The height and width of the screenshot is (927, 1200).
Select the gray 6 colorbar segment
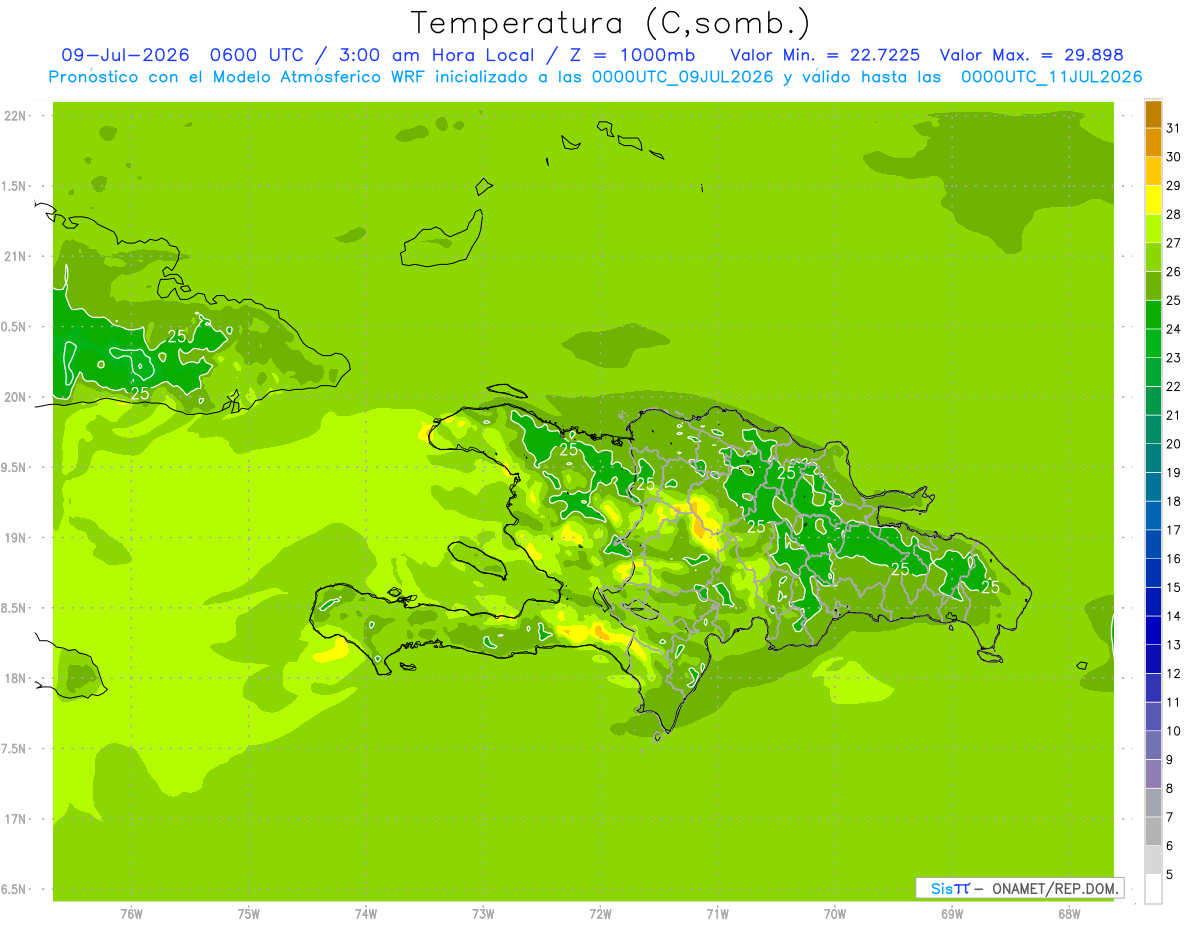click(x=1153, y=832)
